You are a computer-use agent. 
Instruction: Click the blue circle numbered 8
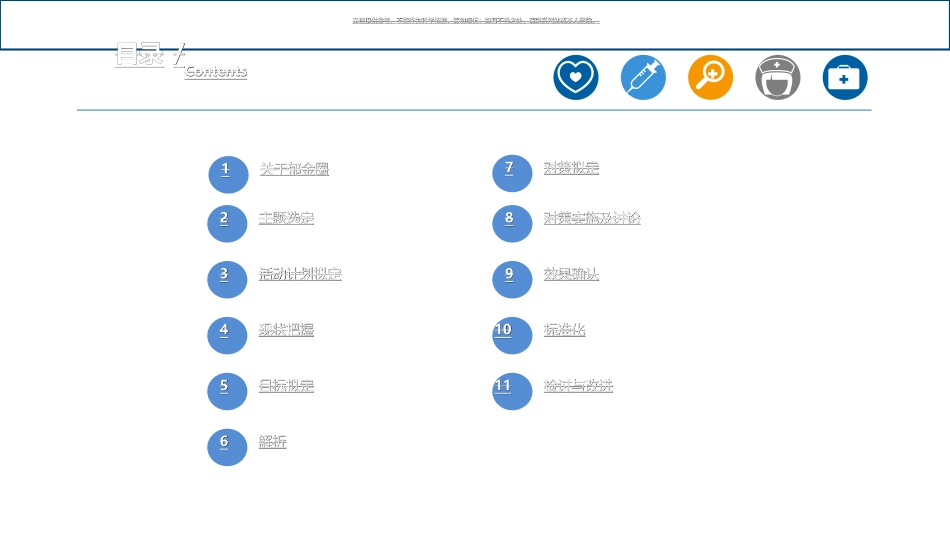pos(512,224)
